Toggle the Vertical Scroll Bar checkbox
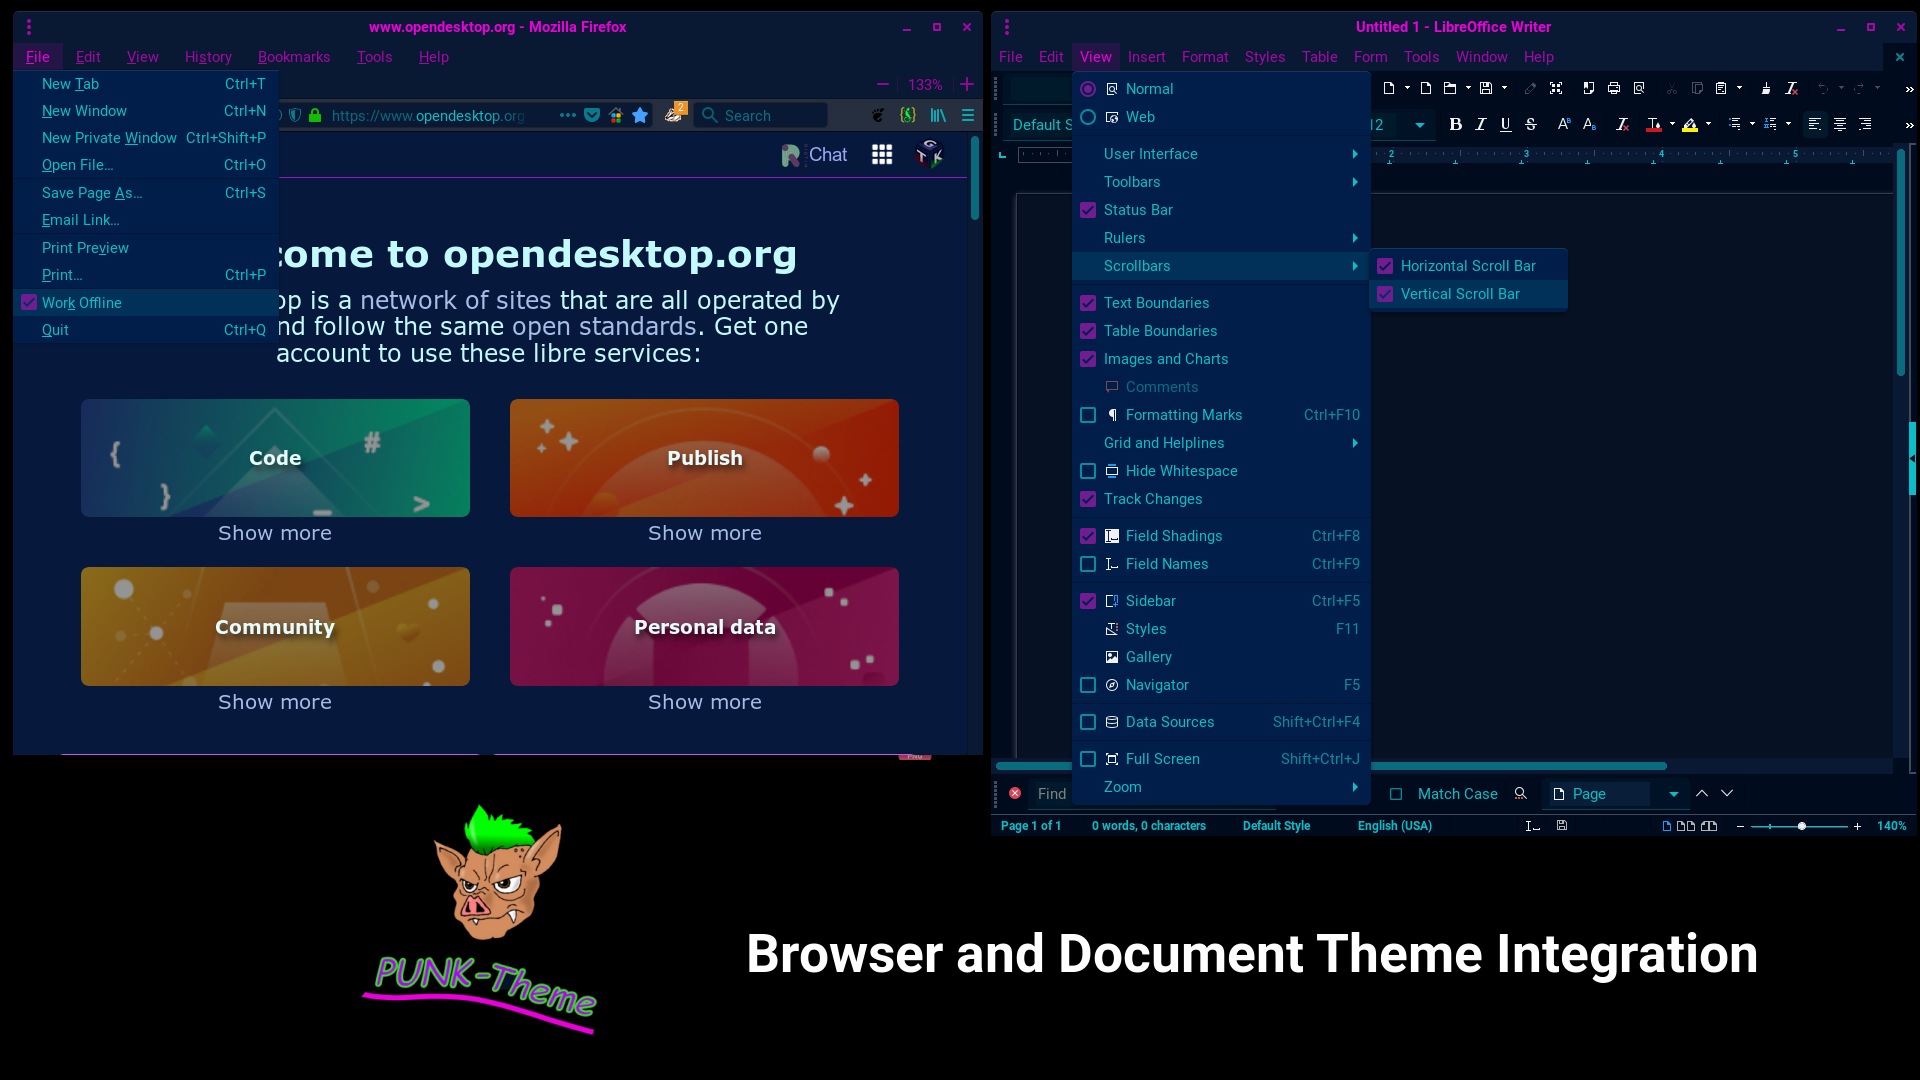This screenshot has width=1920, height=1080. coord(1385,294)
